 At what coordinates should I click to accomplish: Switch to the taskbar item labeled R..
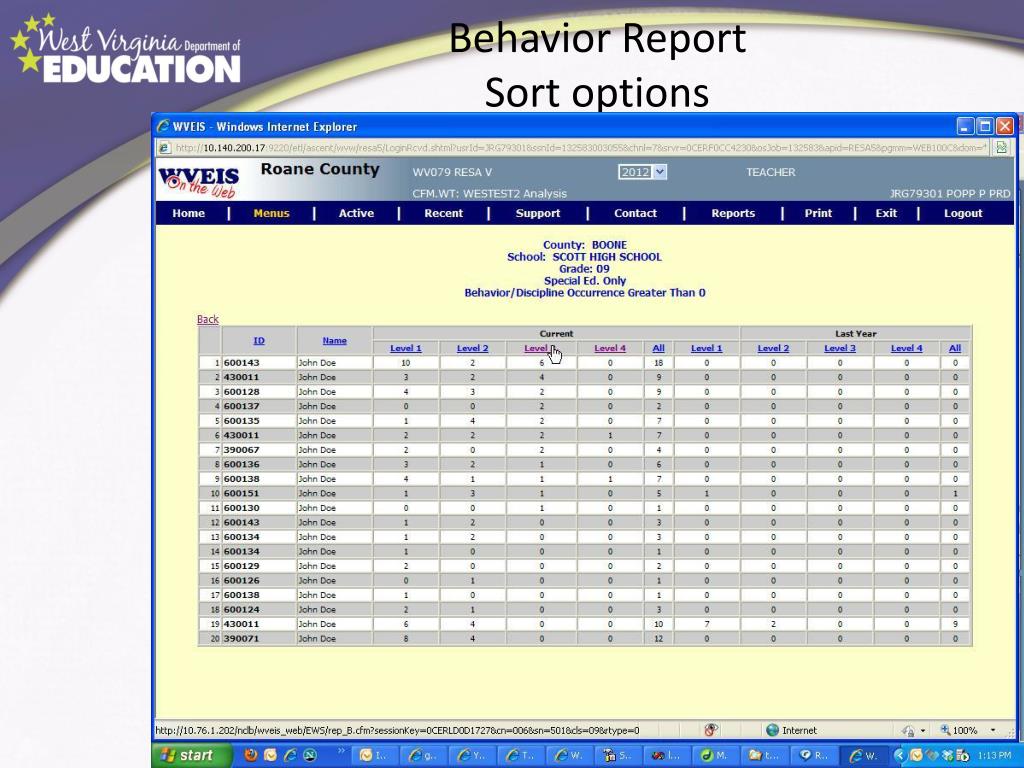(x=812, y=756)
